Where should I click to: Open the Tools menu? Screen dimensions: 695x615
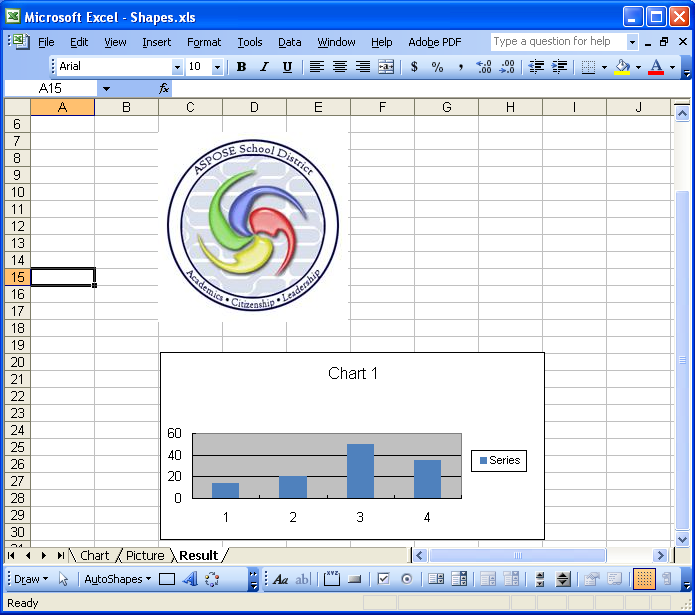point(250,42)
